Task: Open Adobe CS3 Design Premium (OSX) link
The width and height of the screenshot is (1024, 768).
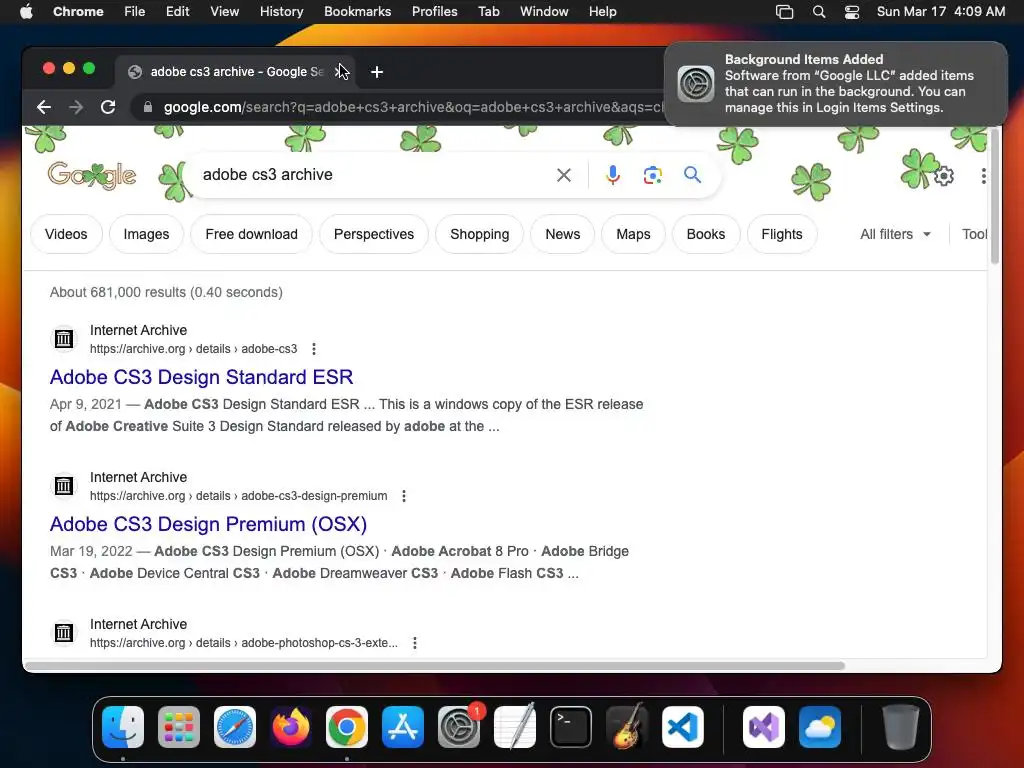Action: click(208, 524)
